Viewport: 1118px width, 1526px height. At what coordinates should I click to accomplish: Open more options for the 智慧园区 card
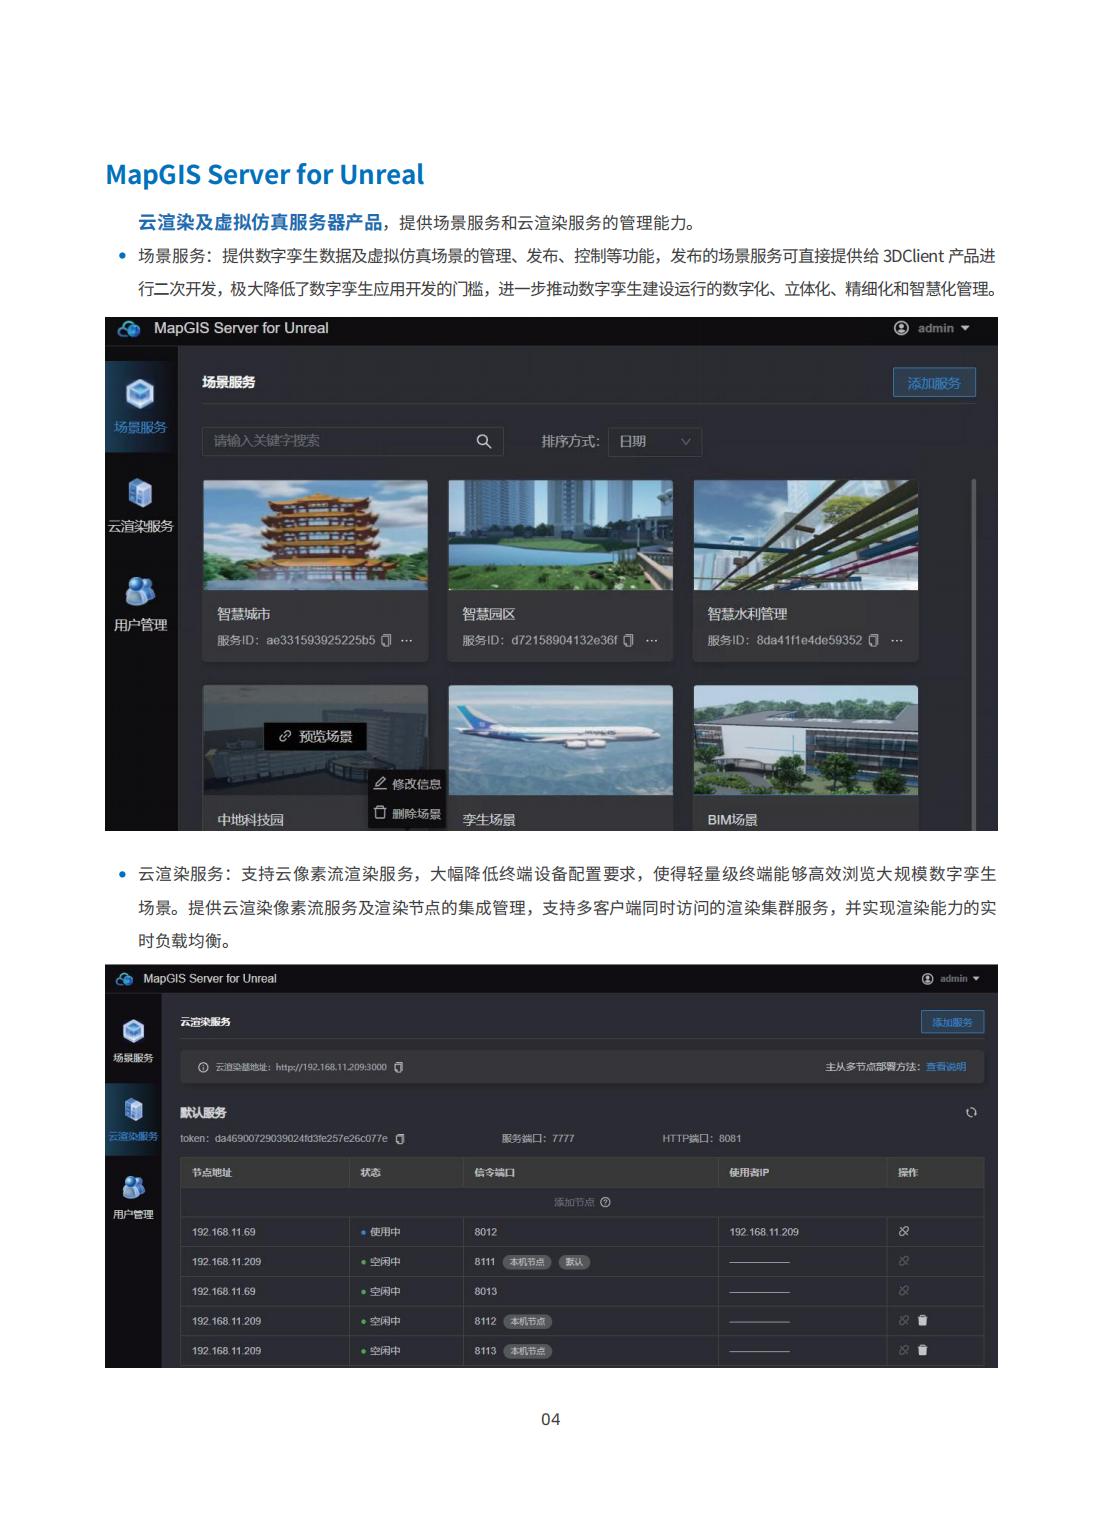point(652,640)
